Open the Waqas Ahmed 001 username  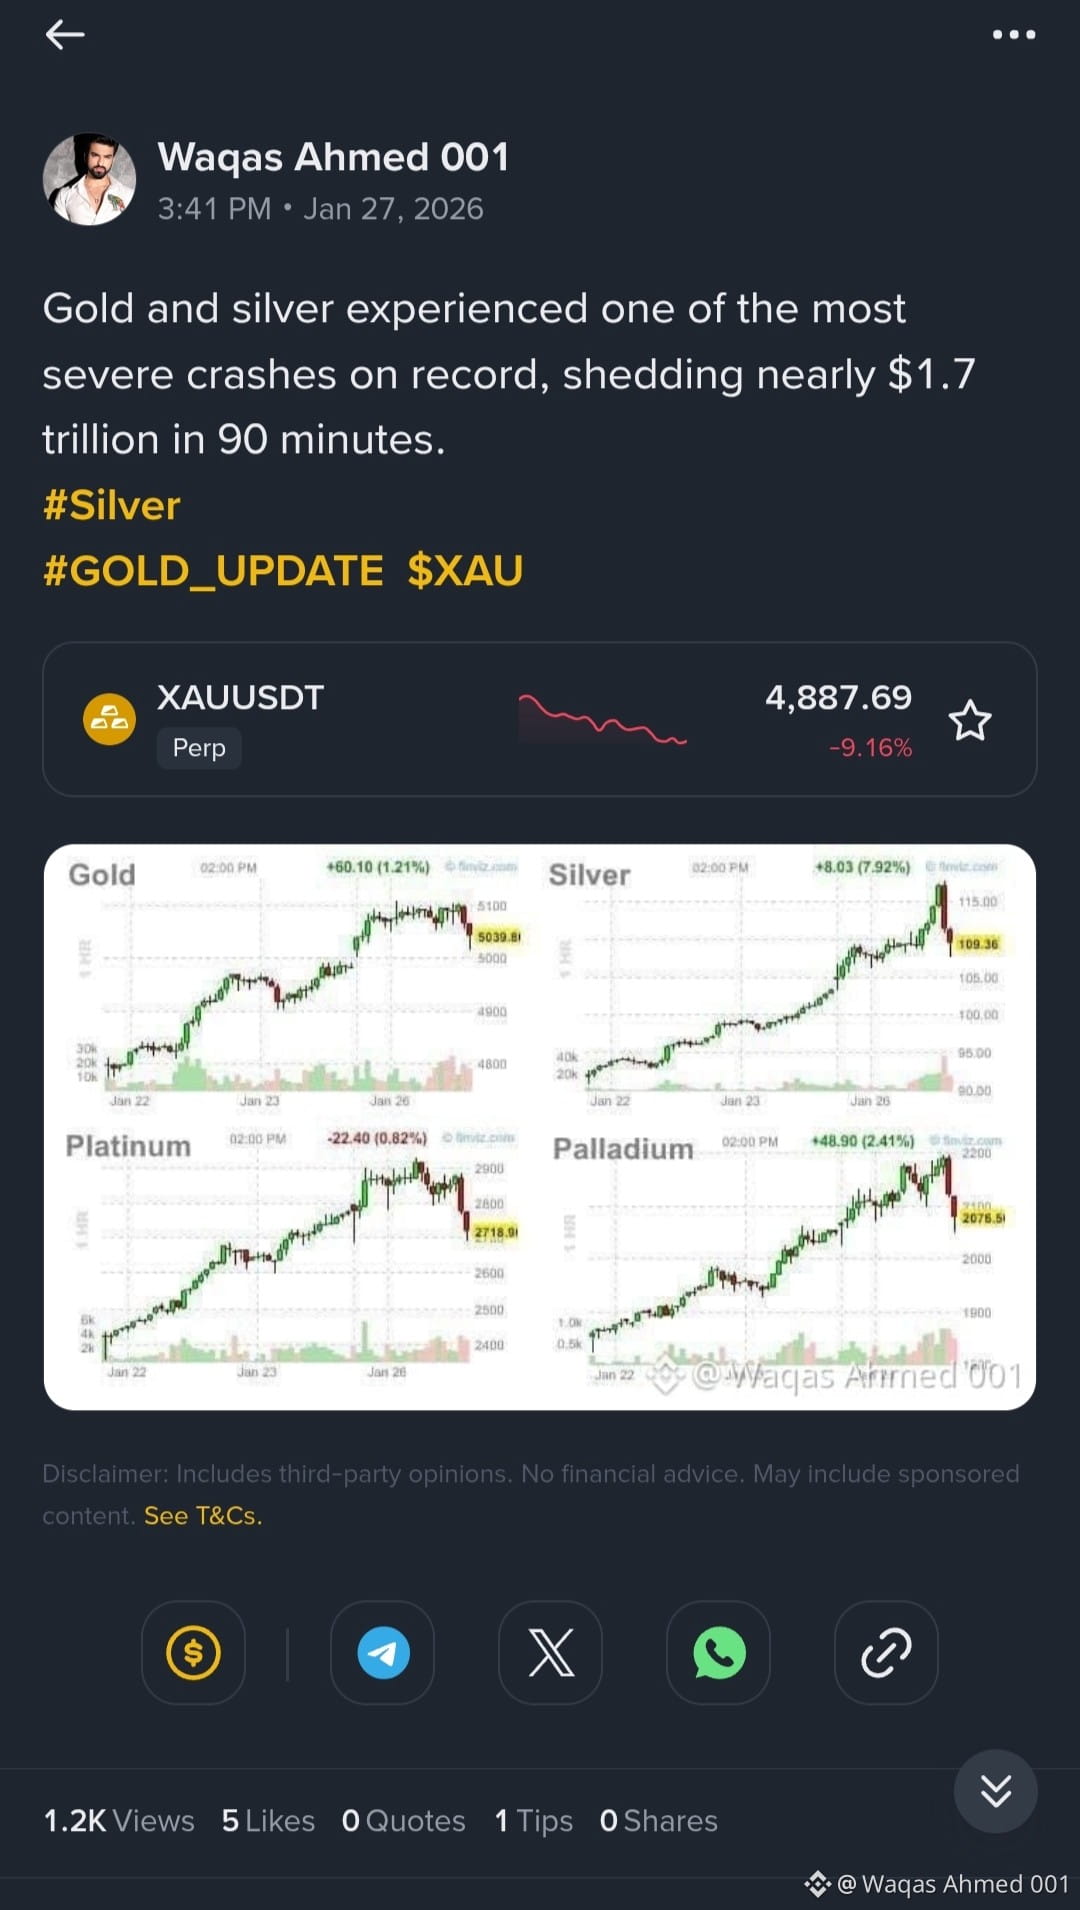[333, 157]
